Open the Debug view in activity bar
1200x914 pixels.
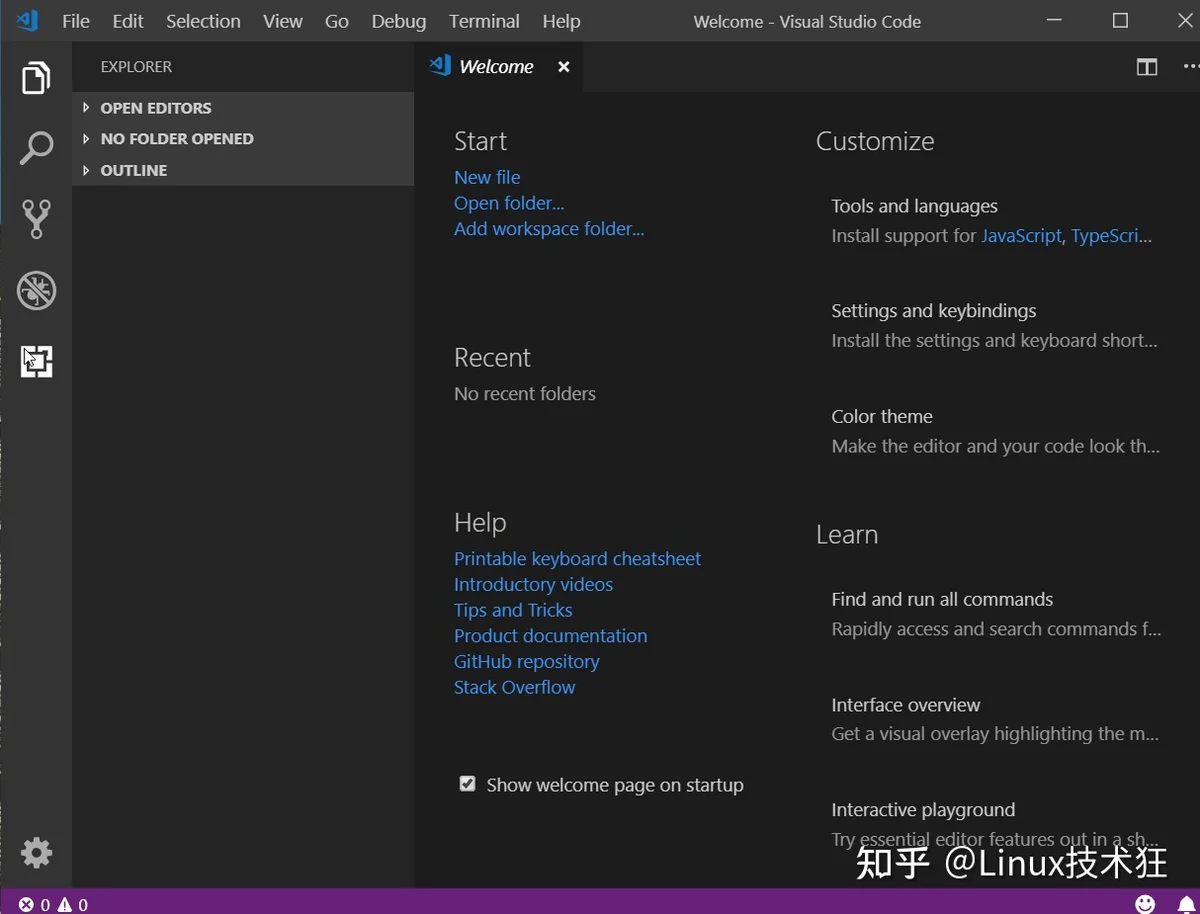[x=36, y=290]
